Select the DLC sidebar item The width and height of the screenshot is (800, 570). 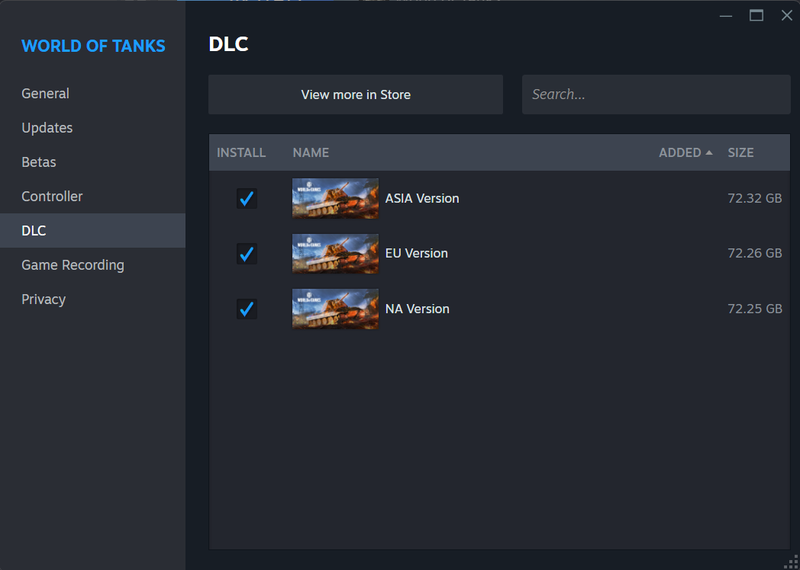93,231
